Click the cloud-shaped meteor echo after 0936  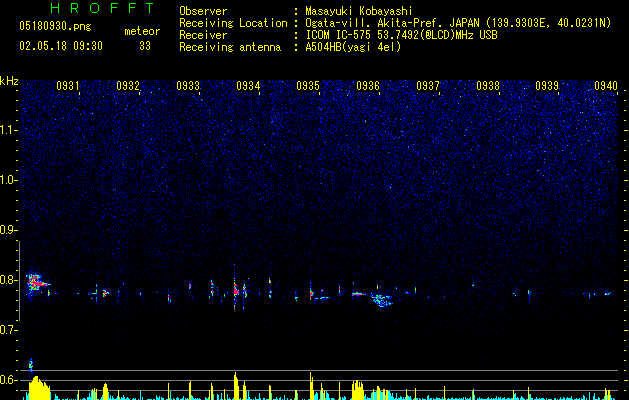click(x=381, y=300)
